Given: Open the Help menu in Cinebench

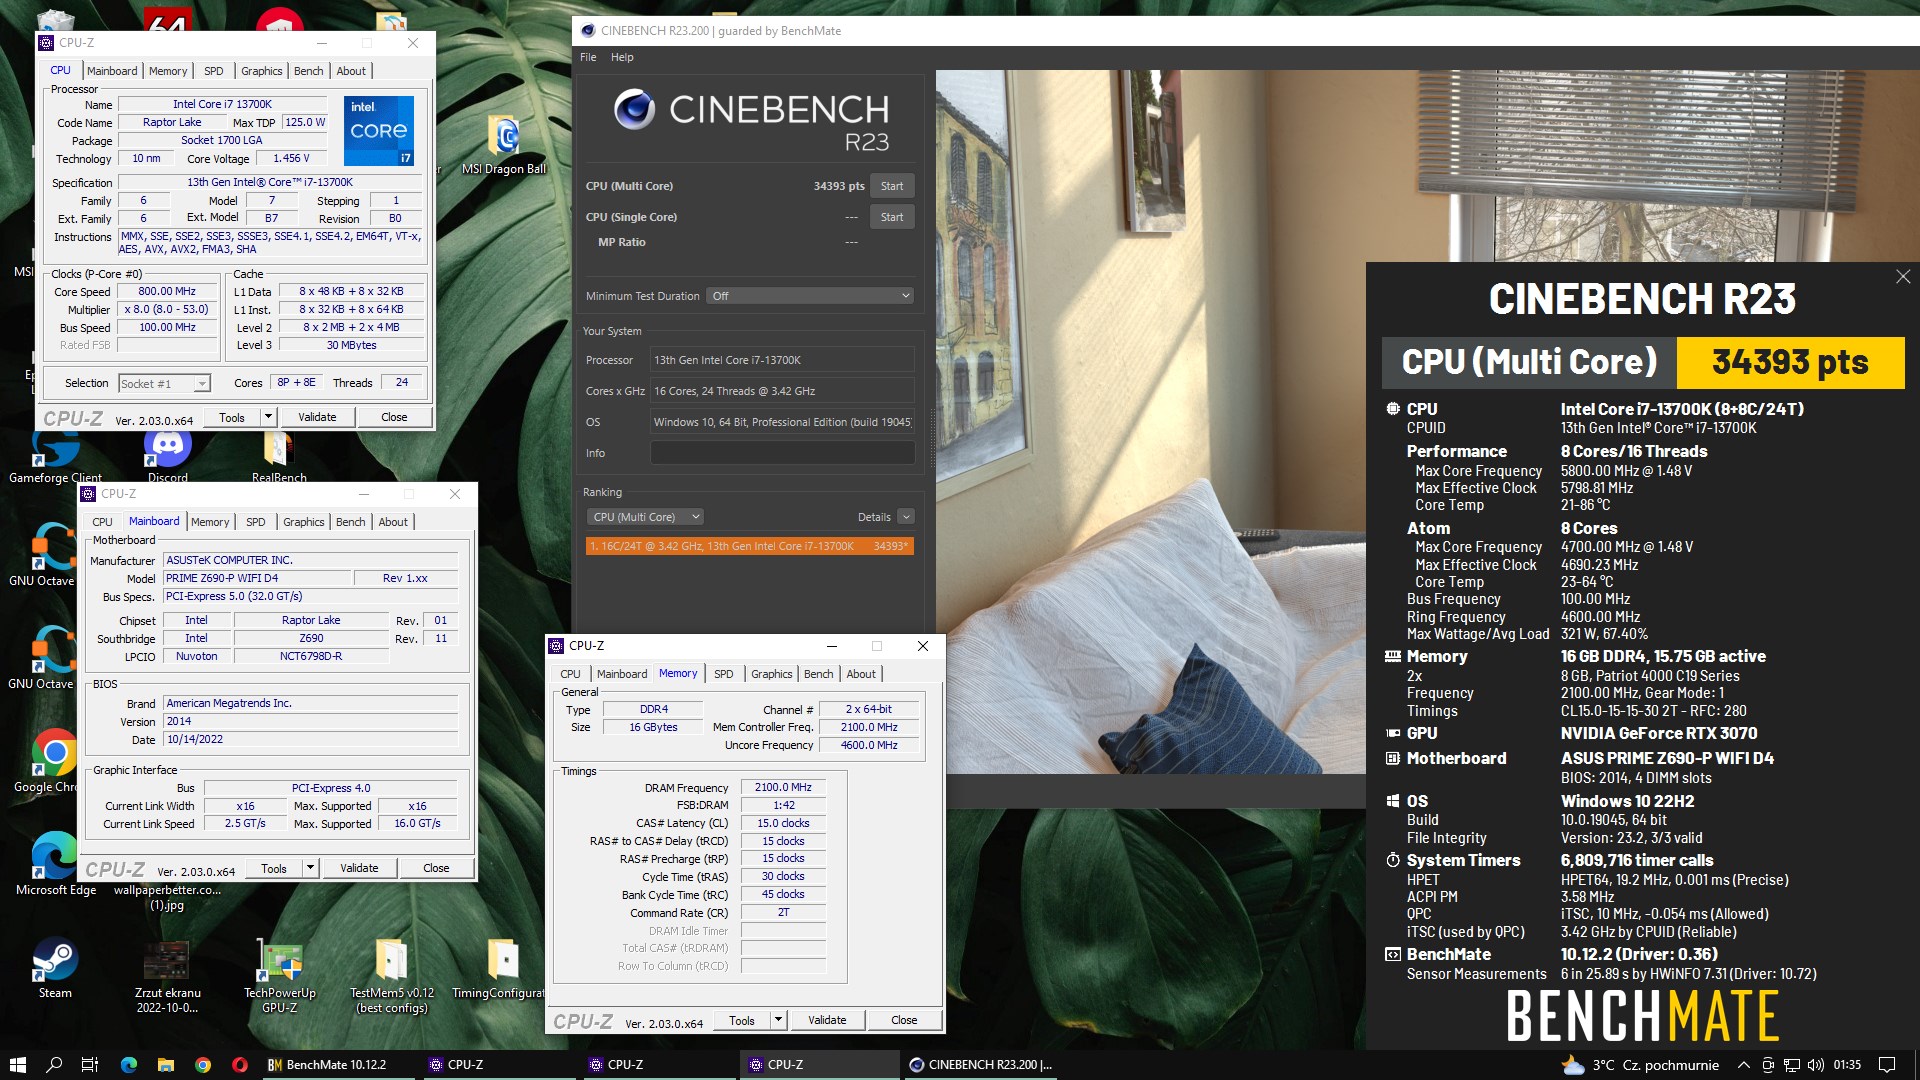Looking at the screenshot, I should click(x=622, y=57).
